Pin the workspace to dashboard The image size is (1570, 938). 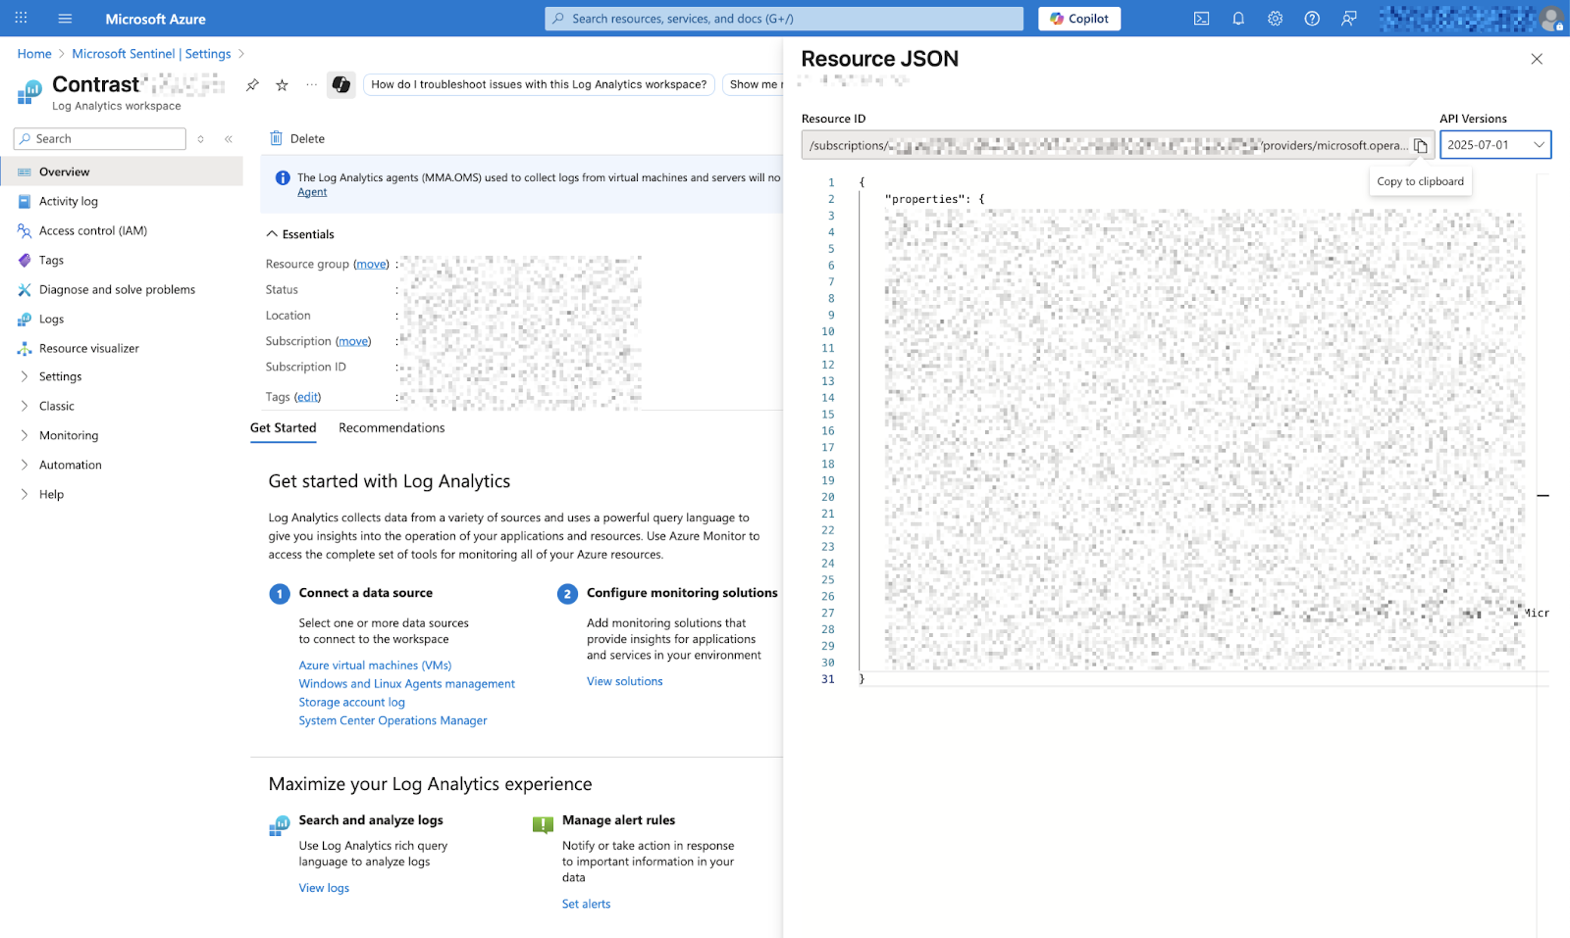[252, 85]
